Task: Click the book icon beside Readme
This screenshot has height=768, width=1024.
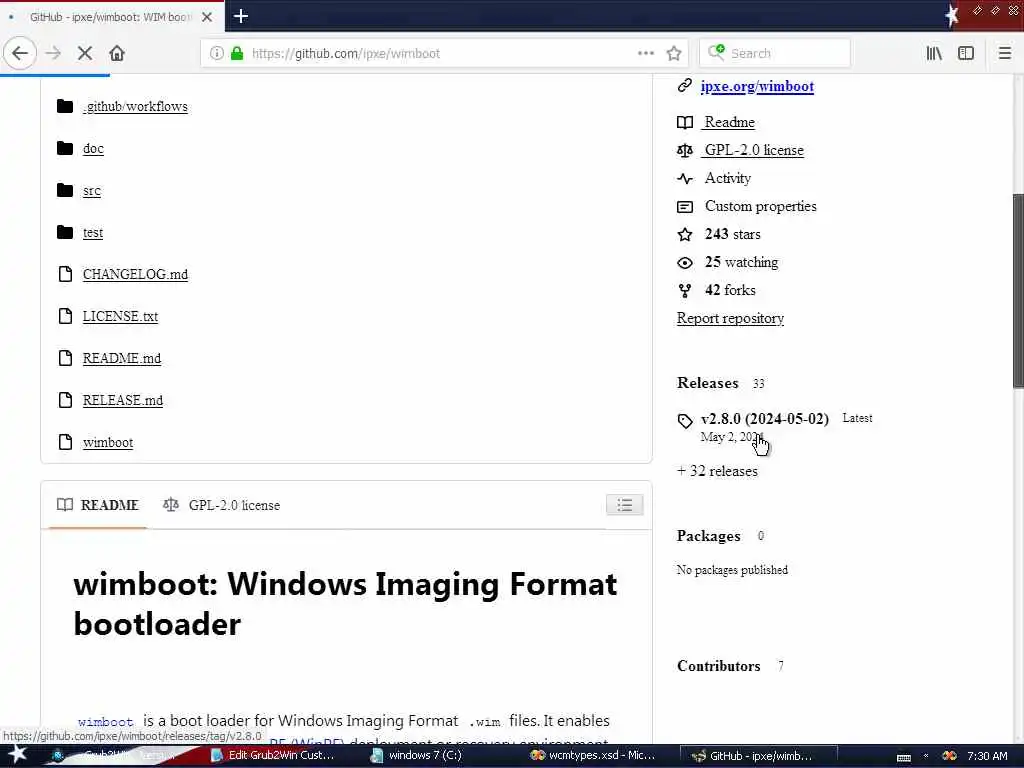Action: 684,122
